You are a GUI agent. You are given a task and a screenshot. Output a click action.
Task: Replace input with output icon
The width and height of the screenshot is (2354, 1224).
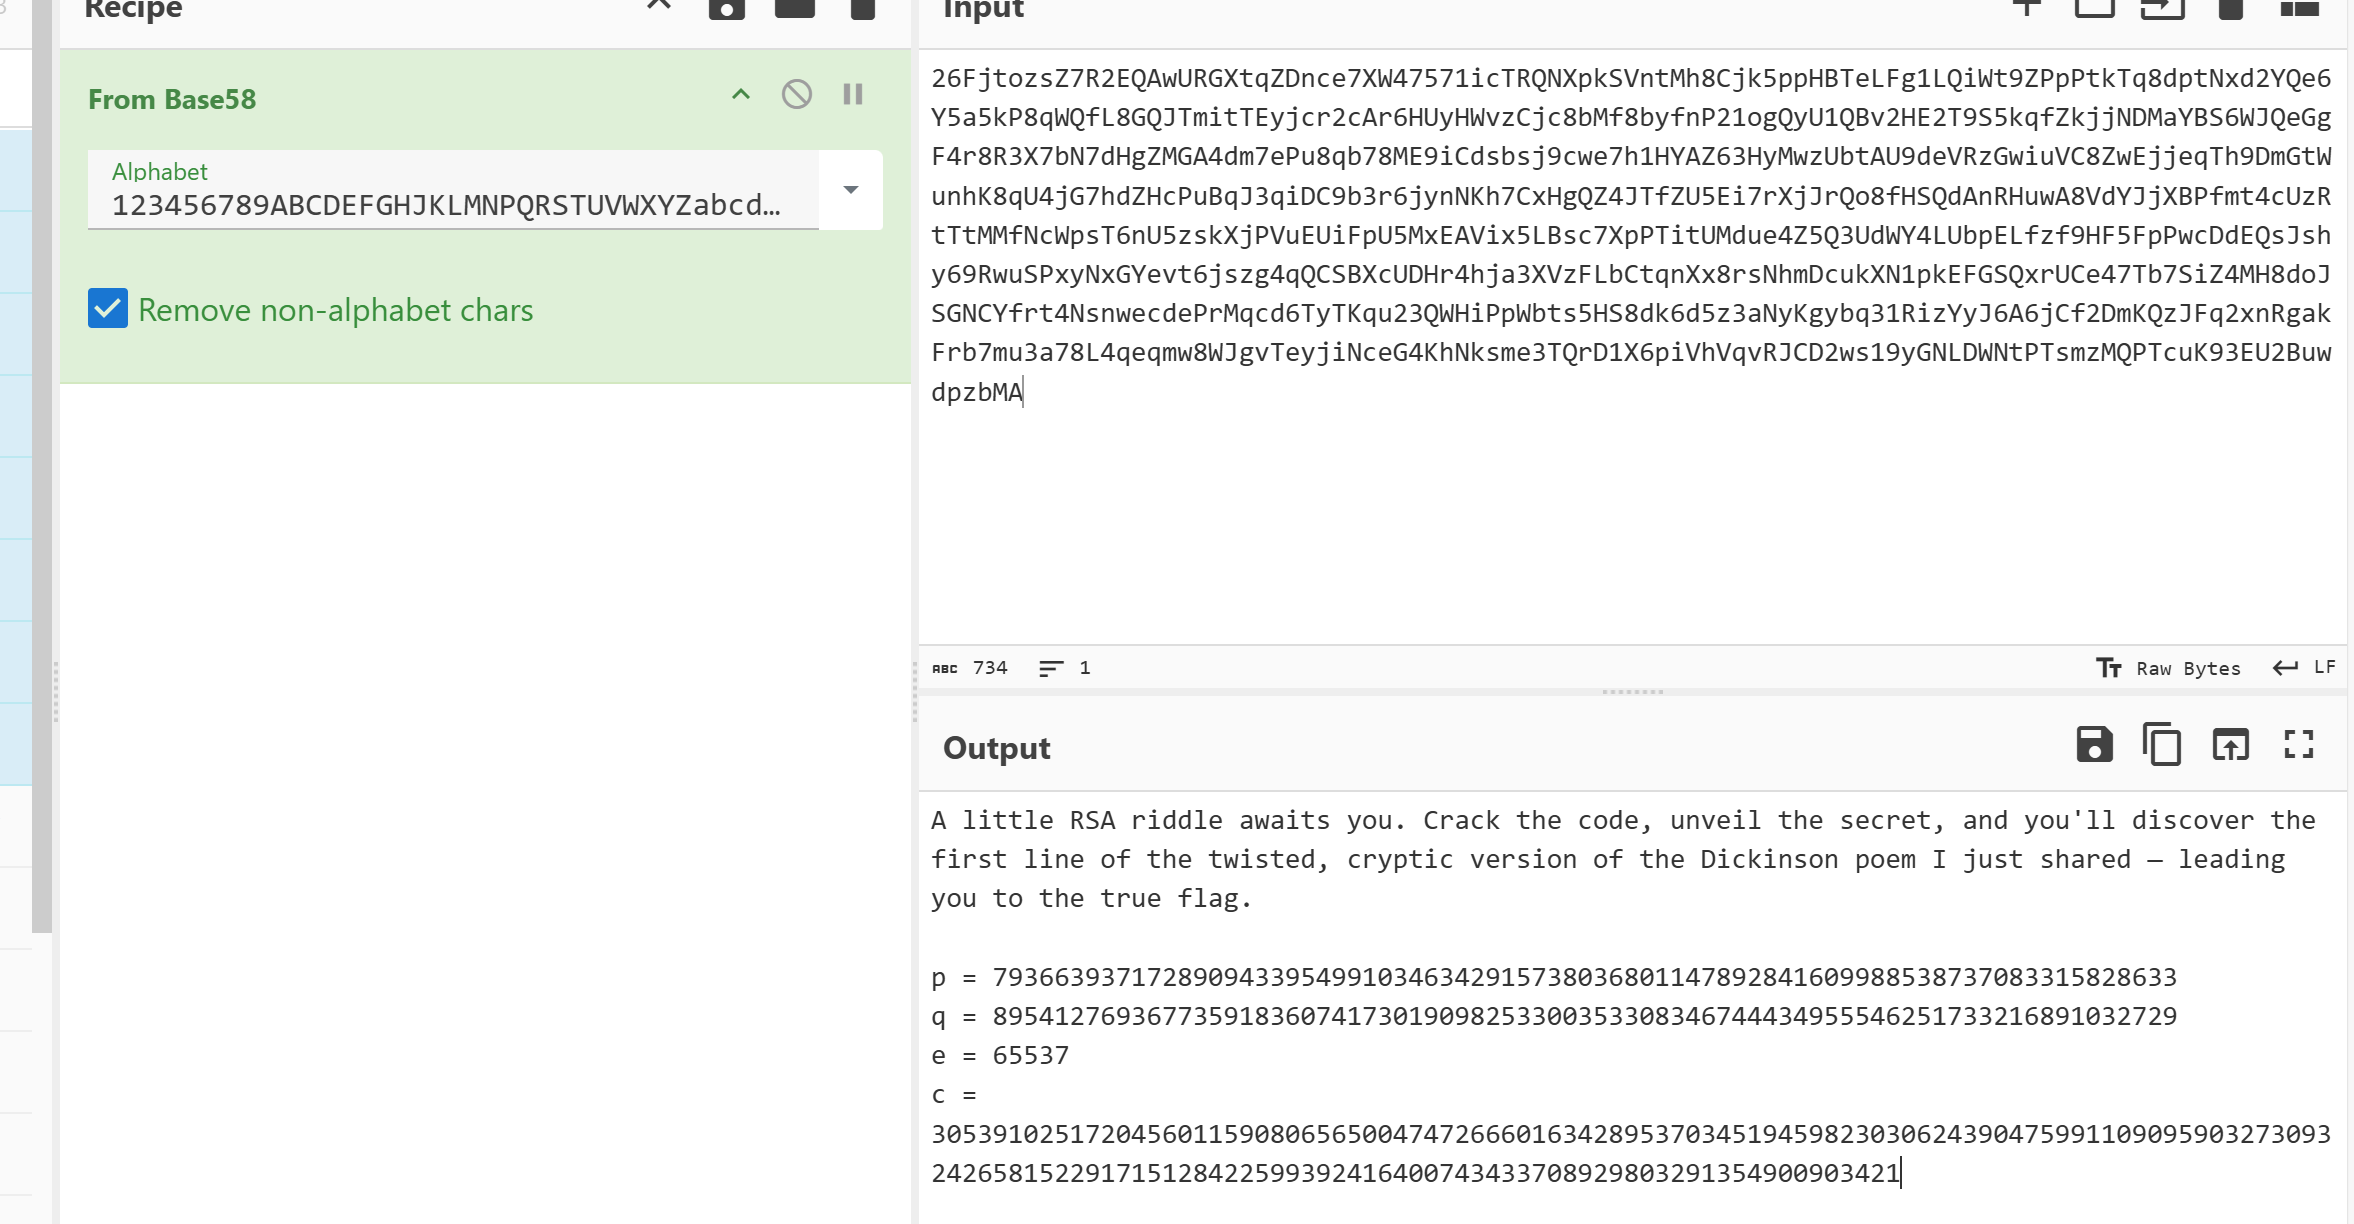(2230, 745)
